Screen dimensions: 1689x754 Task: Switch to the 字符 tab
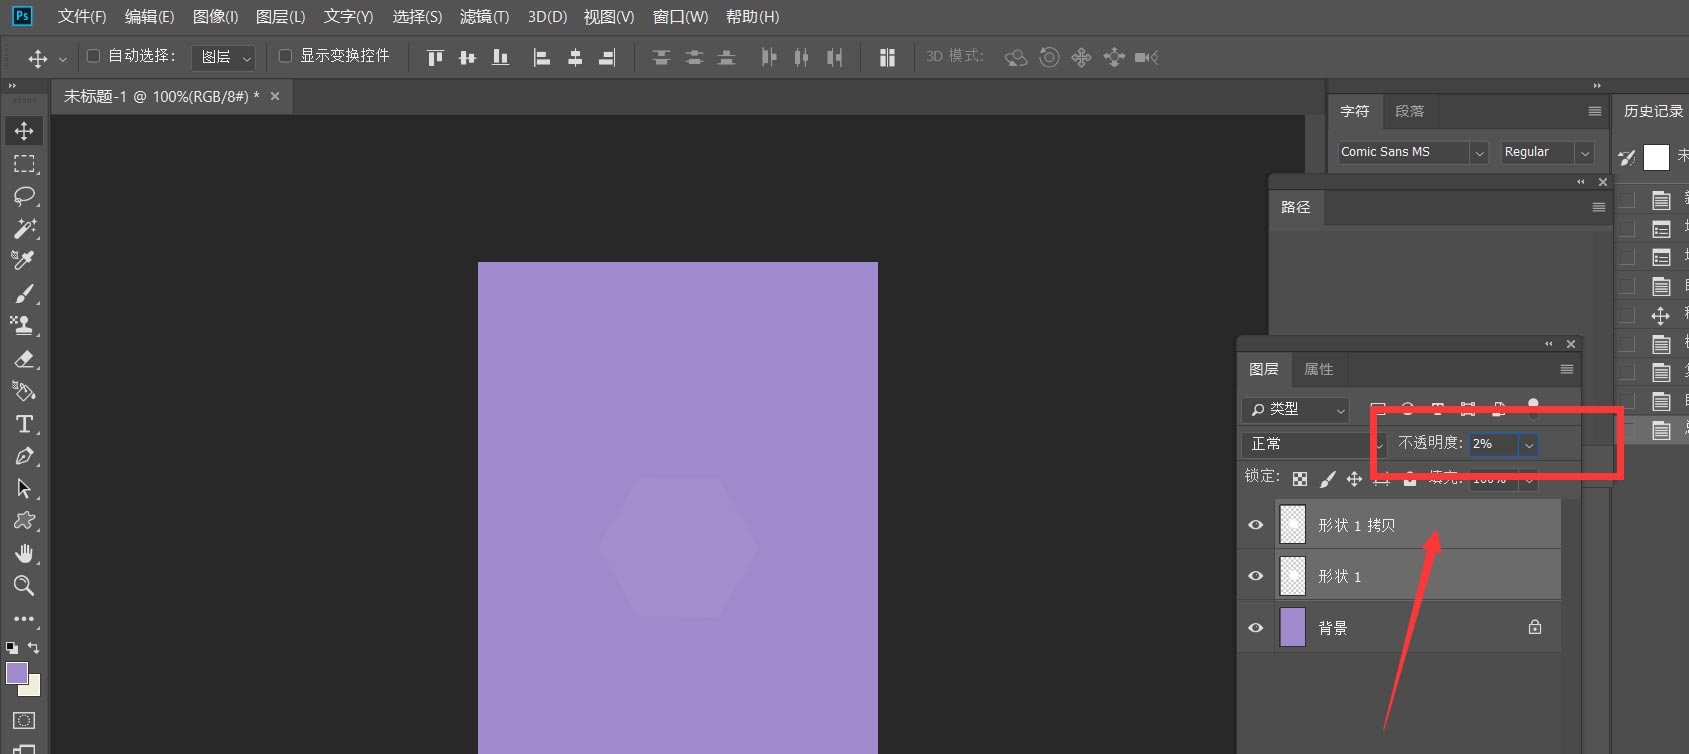coord(1355,111)
